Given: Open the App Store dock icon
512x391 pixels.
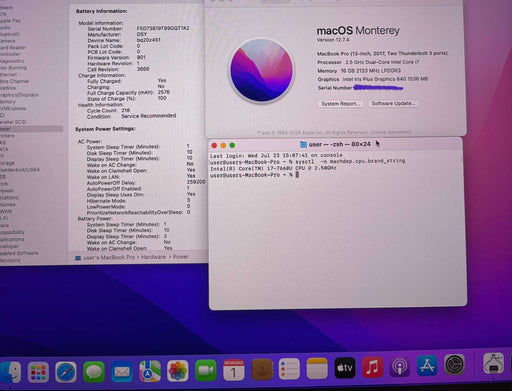Looking at the screenshot, I should click(427, 366).
